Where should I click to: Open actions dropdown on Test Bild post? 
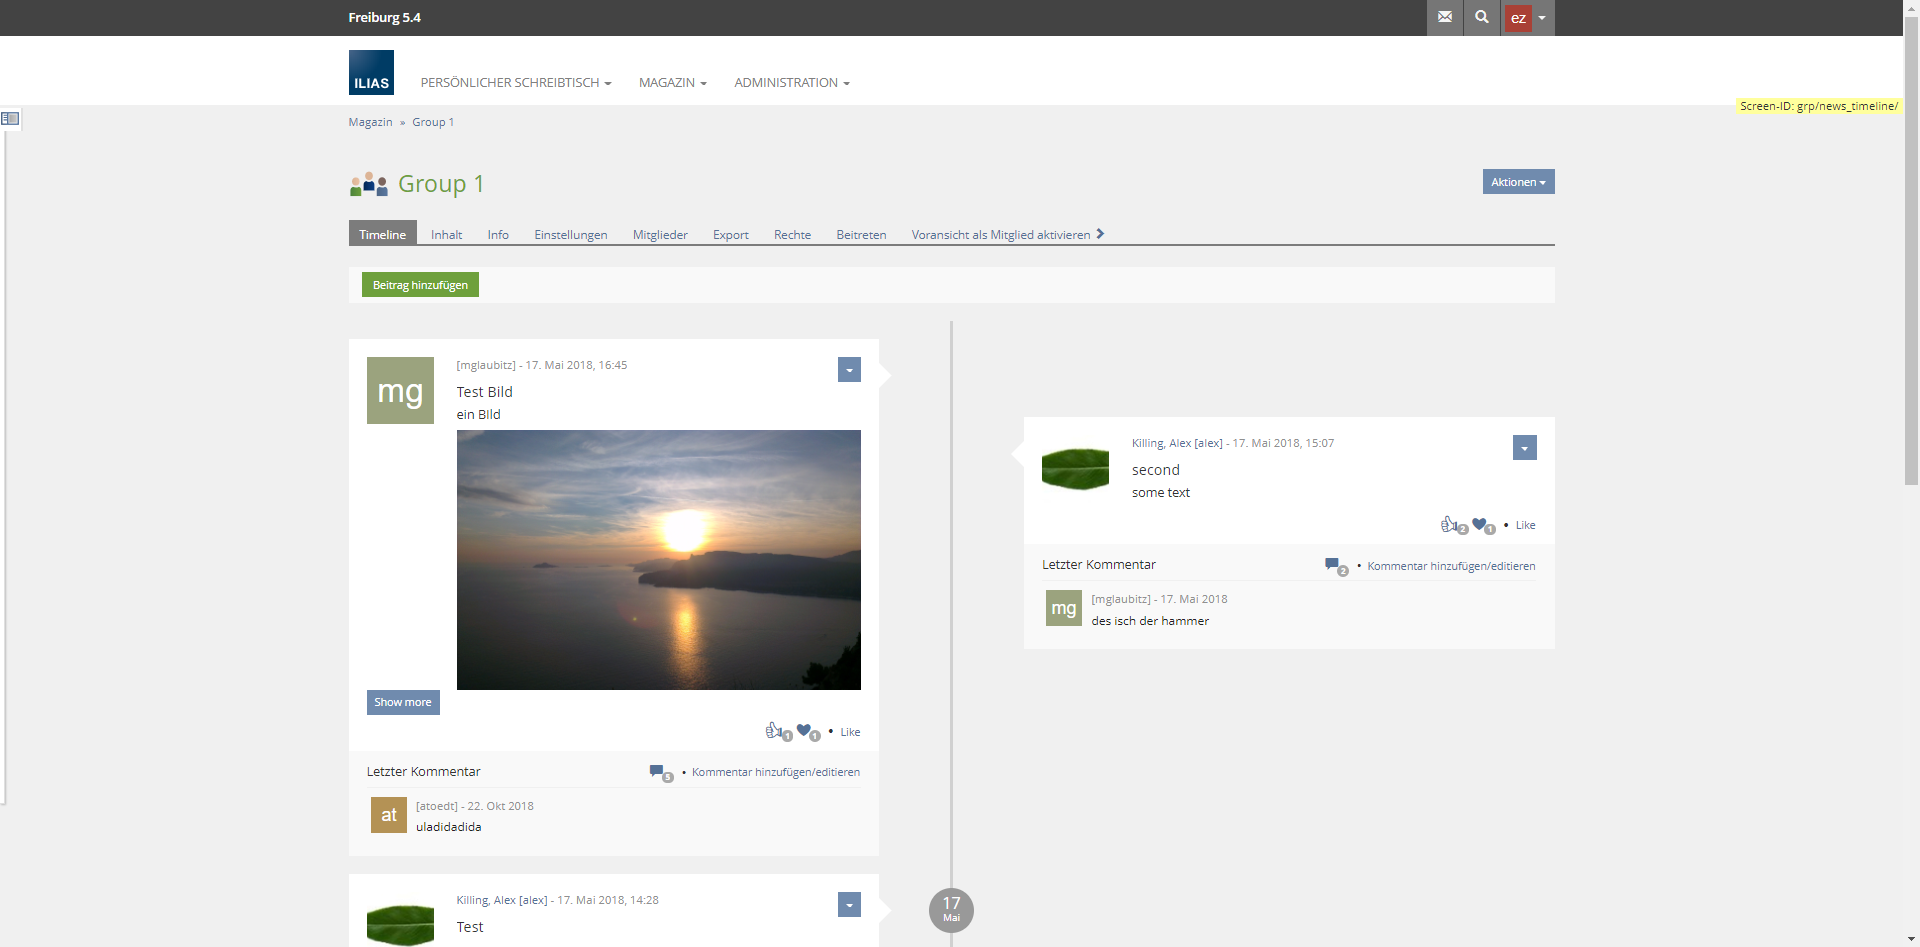[x=849, y=370]
